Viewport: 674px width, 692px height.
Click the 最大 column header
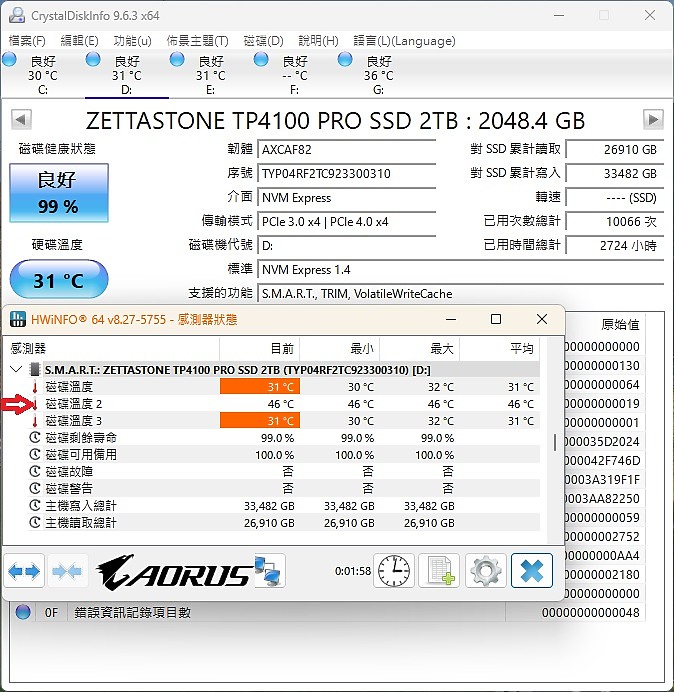pos(419,349)
